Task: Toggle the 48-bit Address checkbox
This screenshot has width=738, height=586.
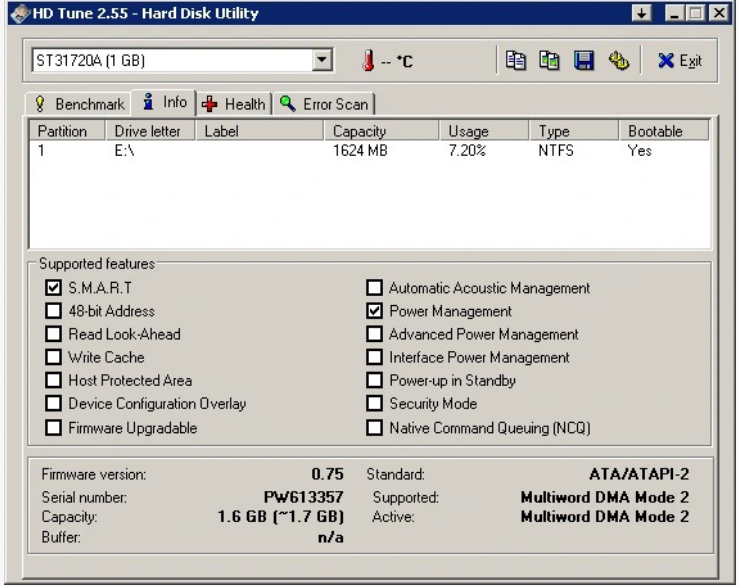Action: click(53, 311)
